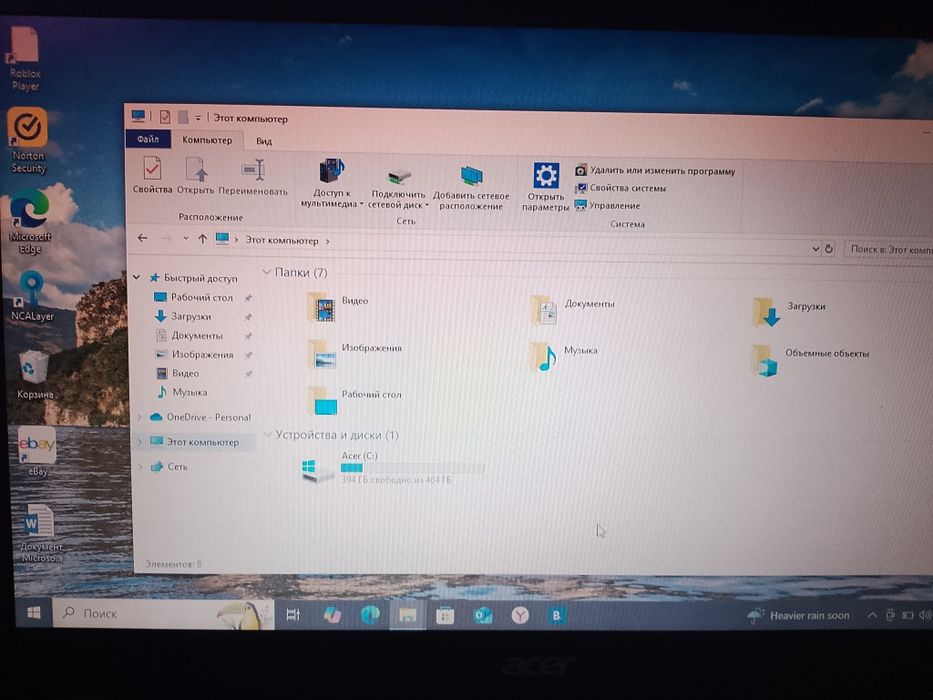Image resolution: width=933 pixels, height=700 pixels.
Task: Collapse Быстрый доступ in navigation pane
Action: (136, 277)
